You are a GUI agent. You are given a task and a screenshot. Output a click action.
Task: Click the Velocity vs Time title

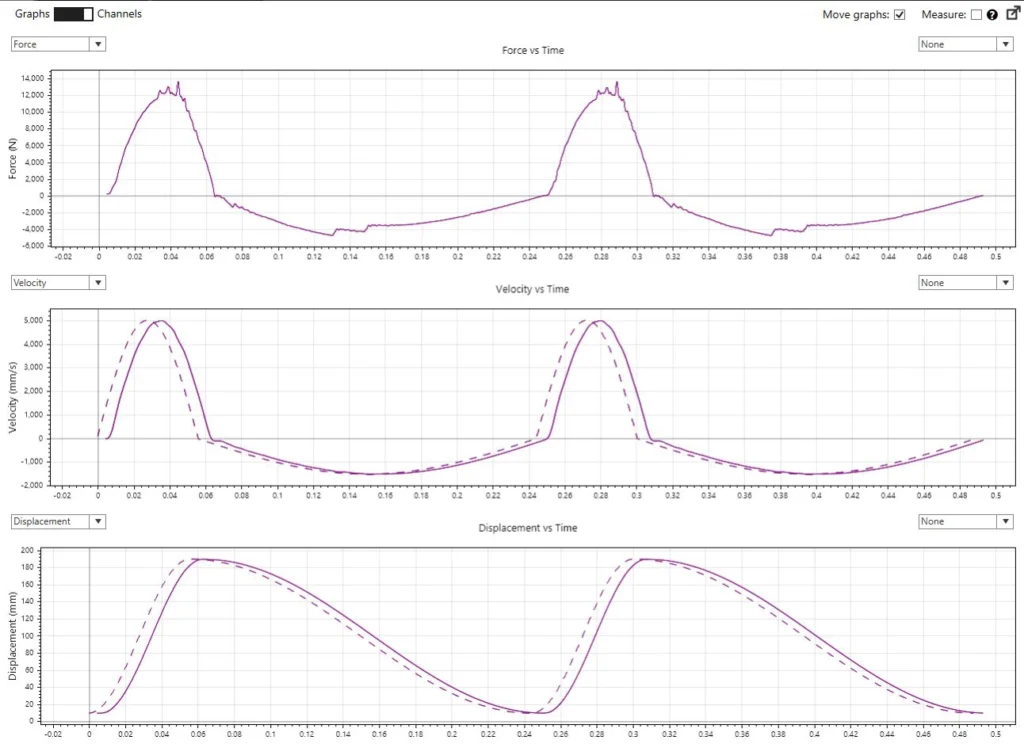(532, 289)
